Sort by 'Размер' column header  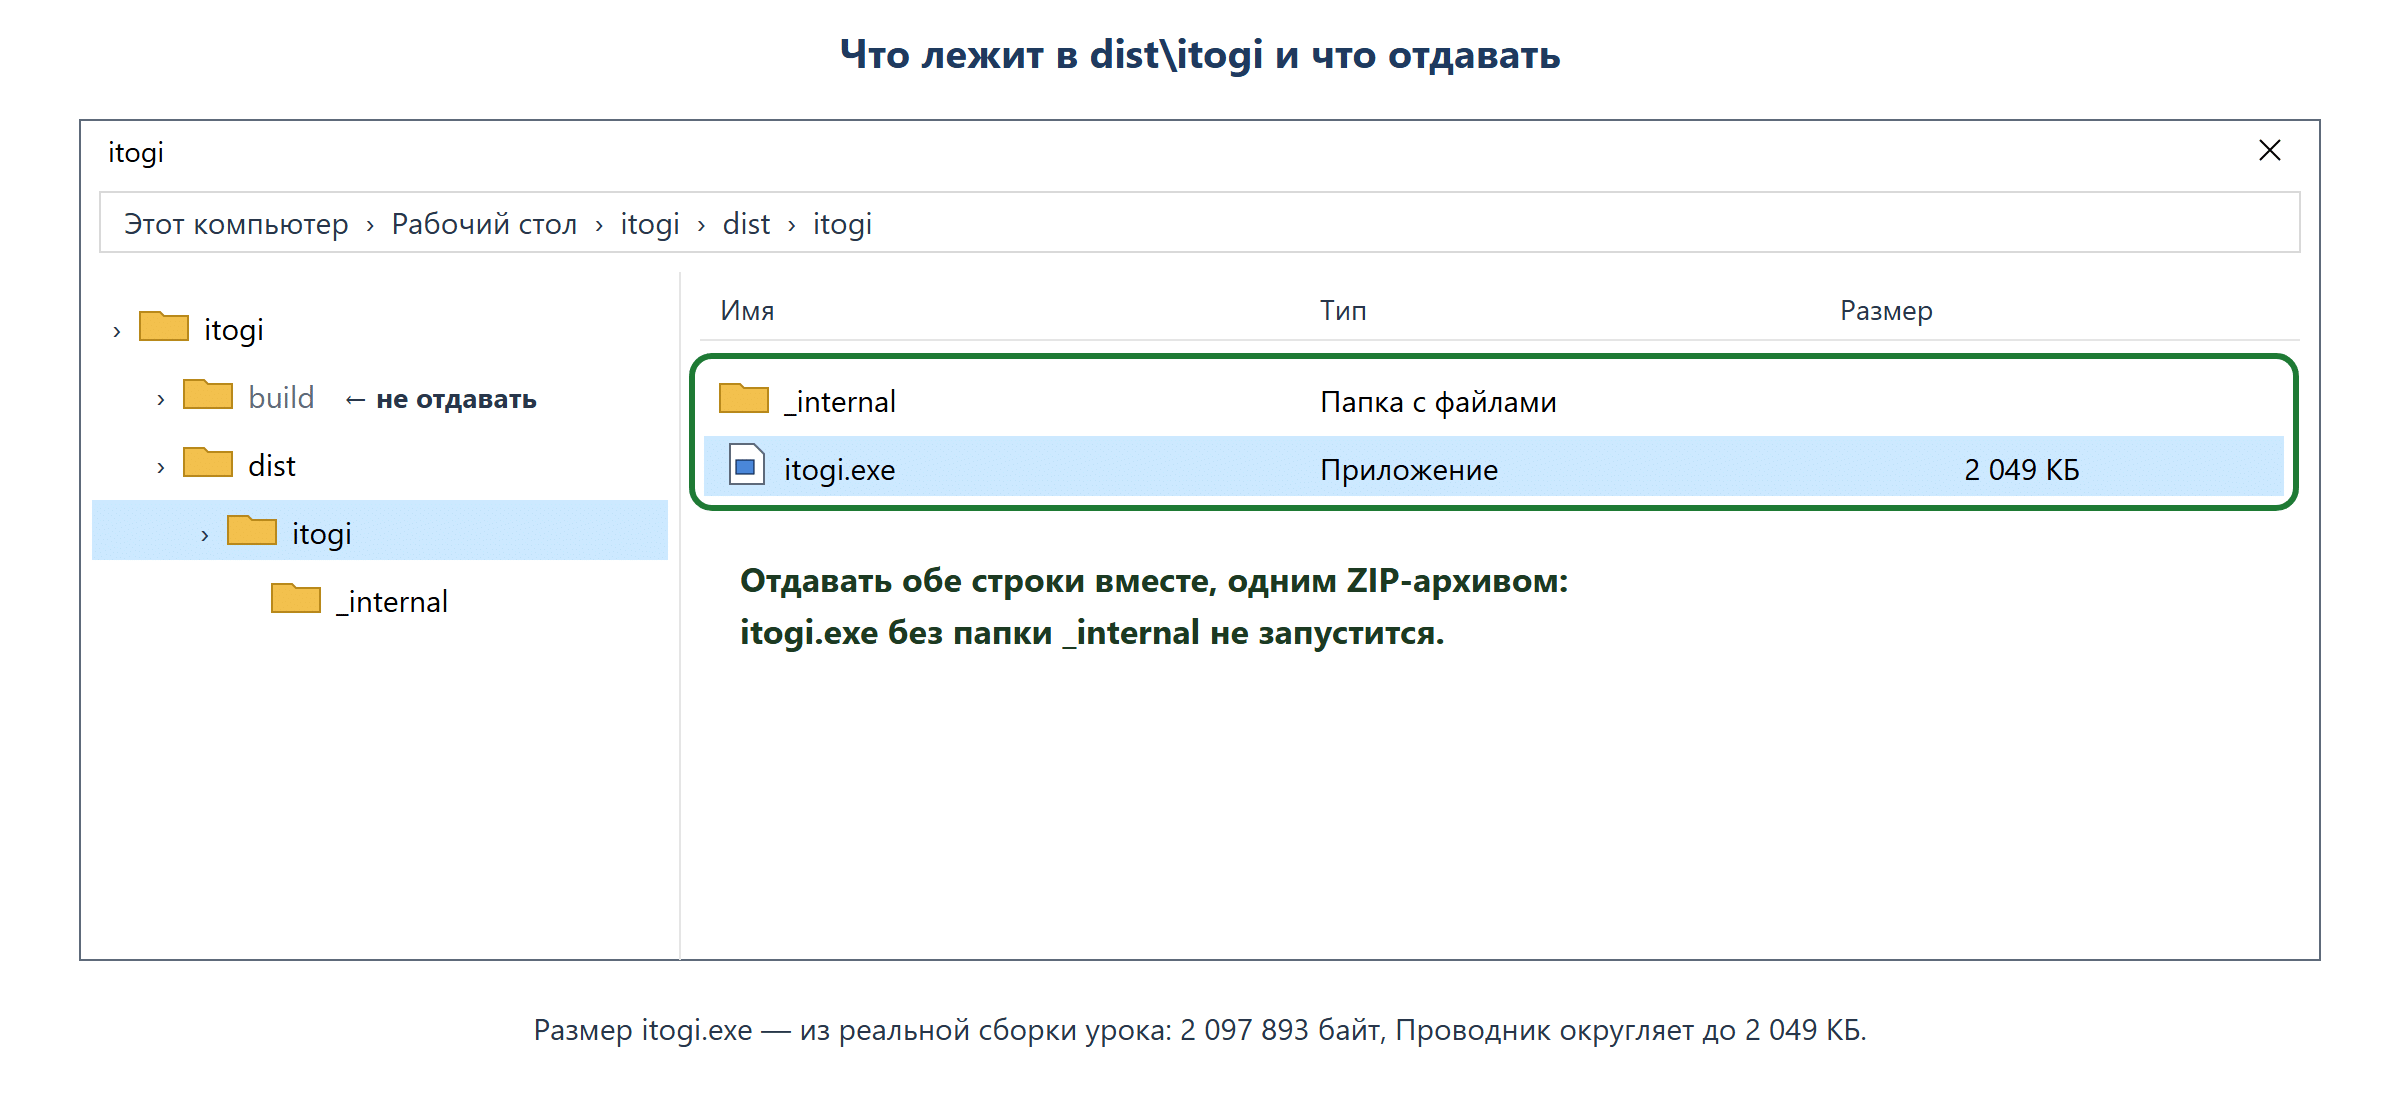pos(1886,311)
